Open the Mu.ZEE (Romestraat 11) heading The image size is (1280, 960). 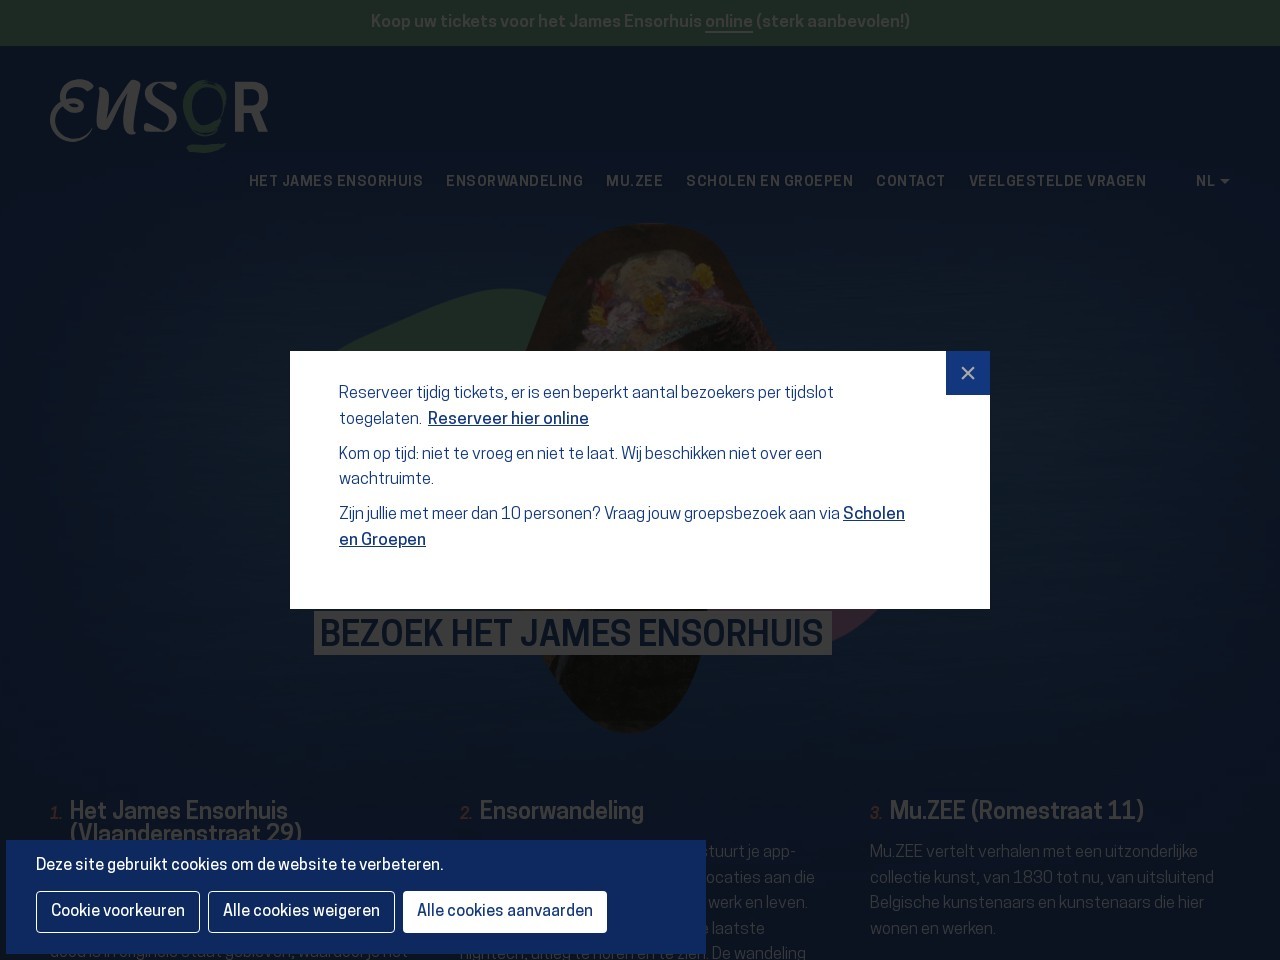point(1017,812)
